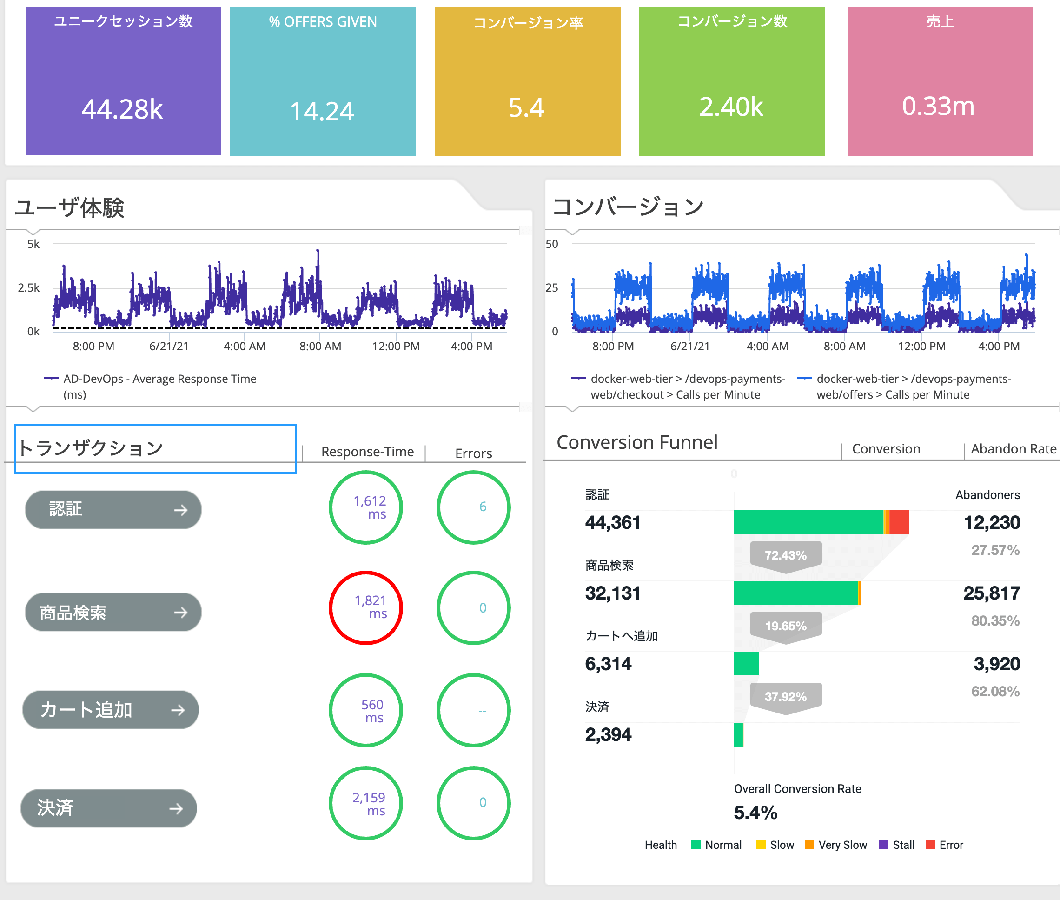1060x900 pixels.
Task: Switch to the Abandon Rate tab
Action: pyautogui.click(x=1012, y=449)
